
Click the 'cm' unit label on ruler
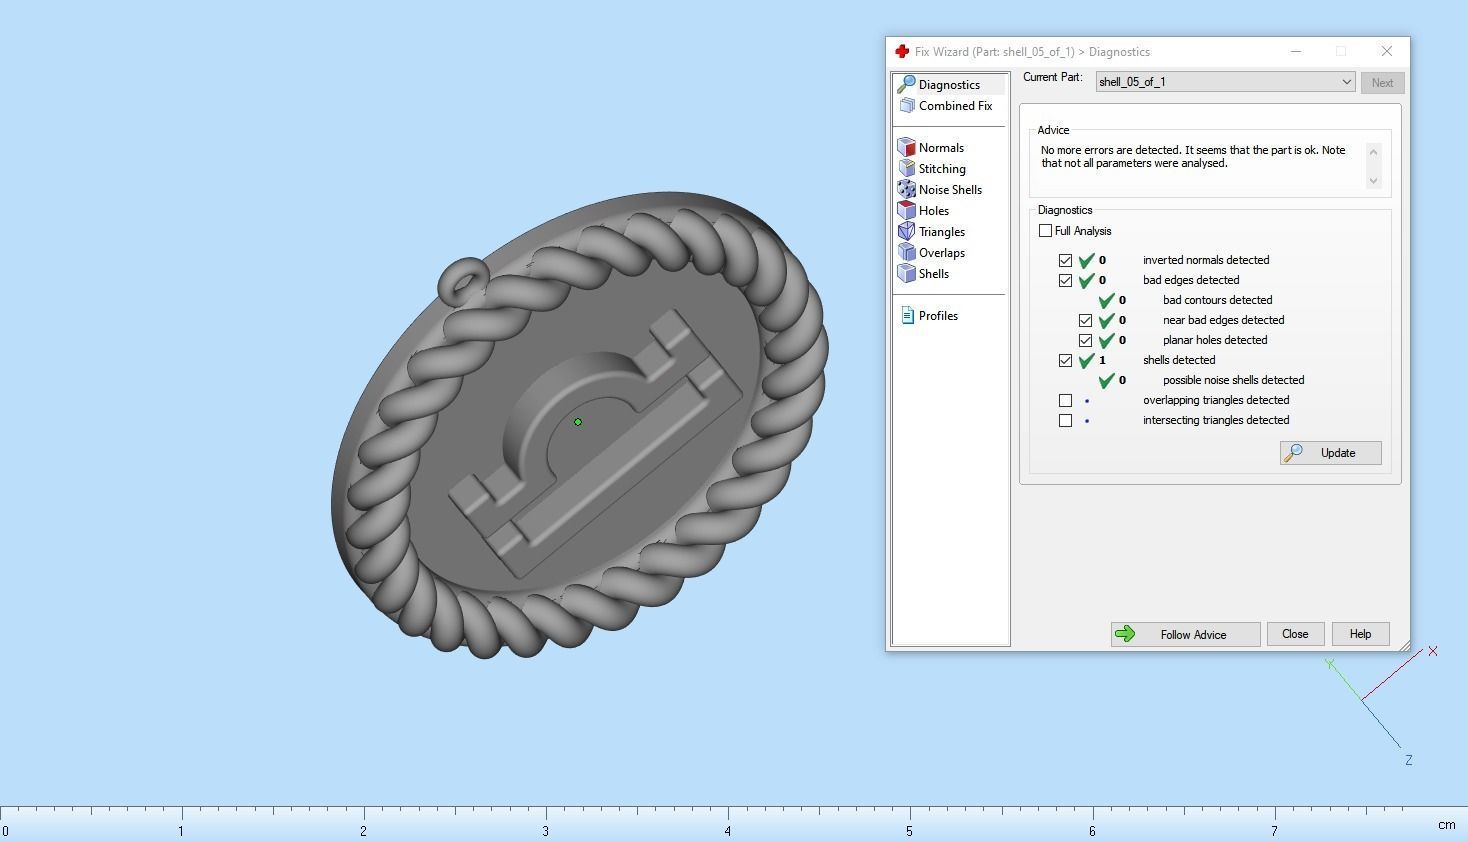pyautogui.click(x=1446, y=825)
